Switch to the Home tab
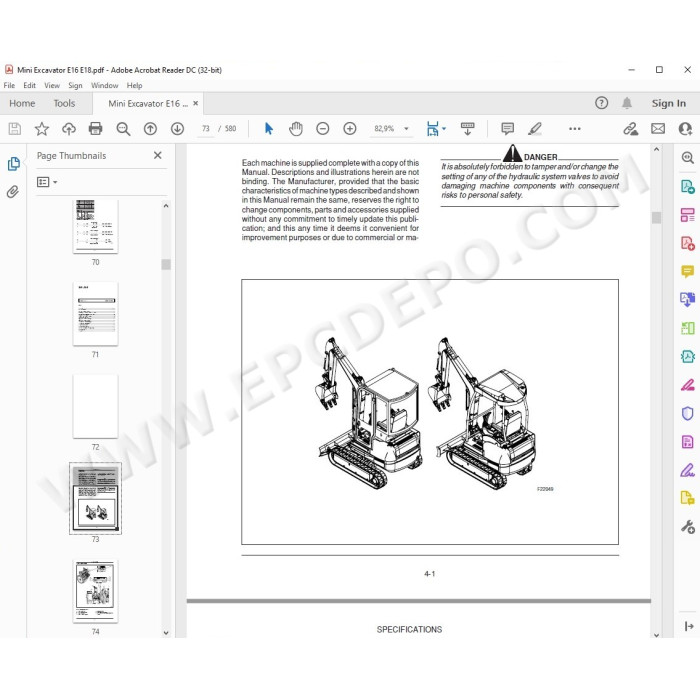Screen dimensions: 700x700 click(x=22, y=103)
